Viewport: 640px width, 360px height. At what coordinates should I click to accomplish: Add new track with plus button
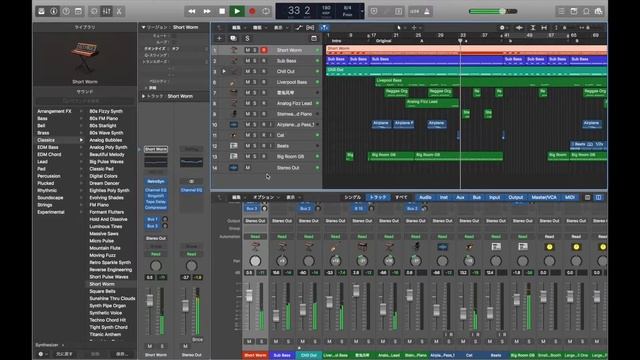[219, 38]
